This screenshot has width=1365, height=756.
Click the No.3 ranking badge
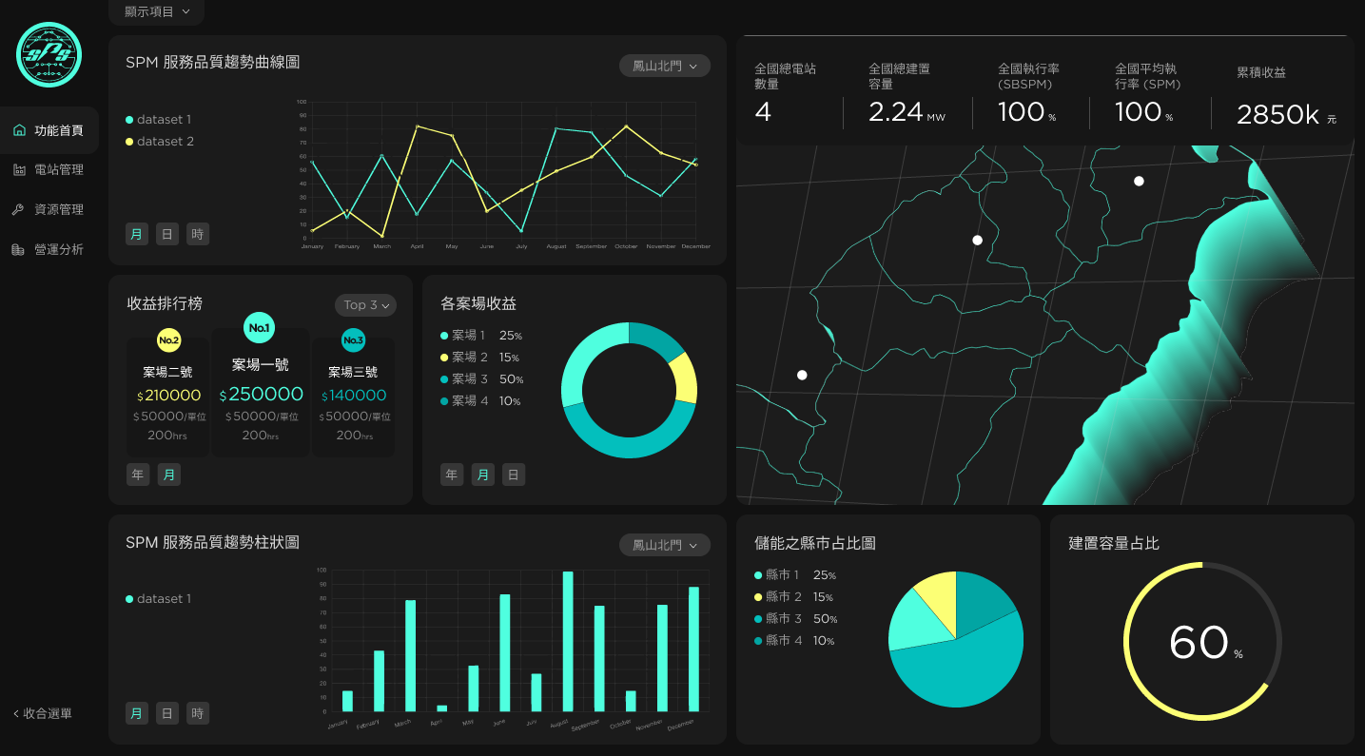353,341
